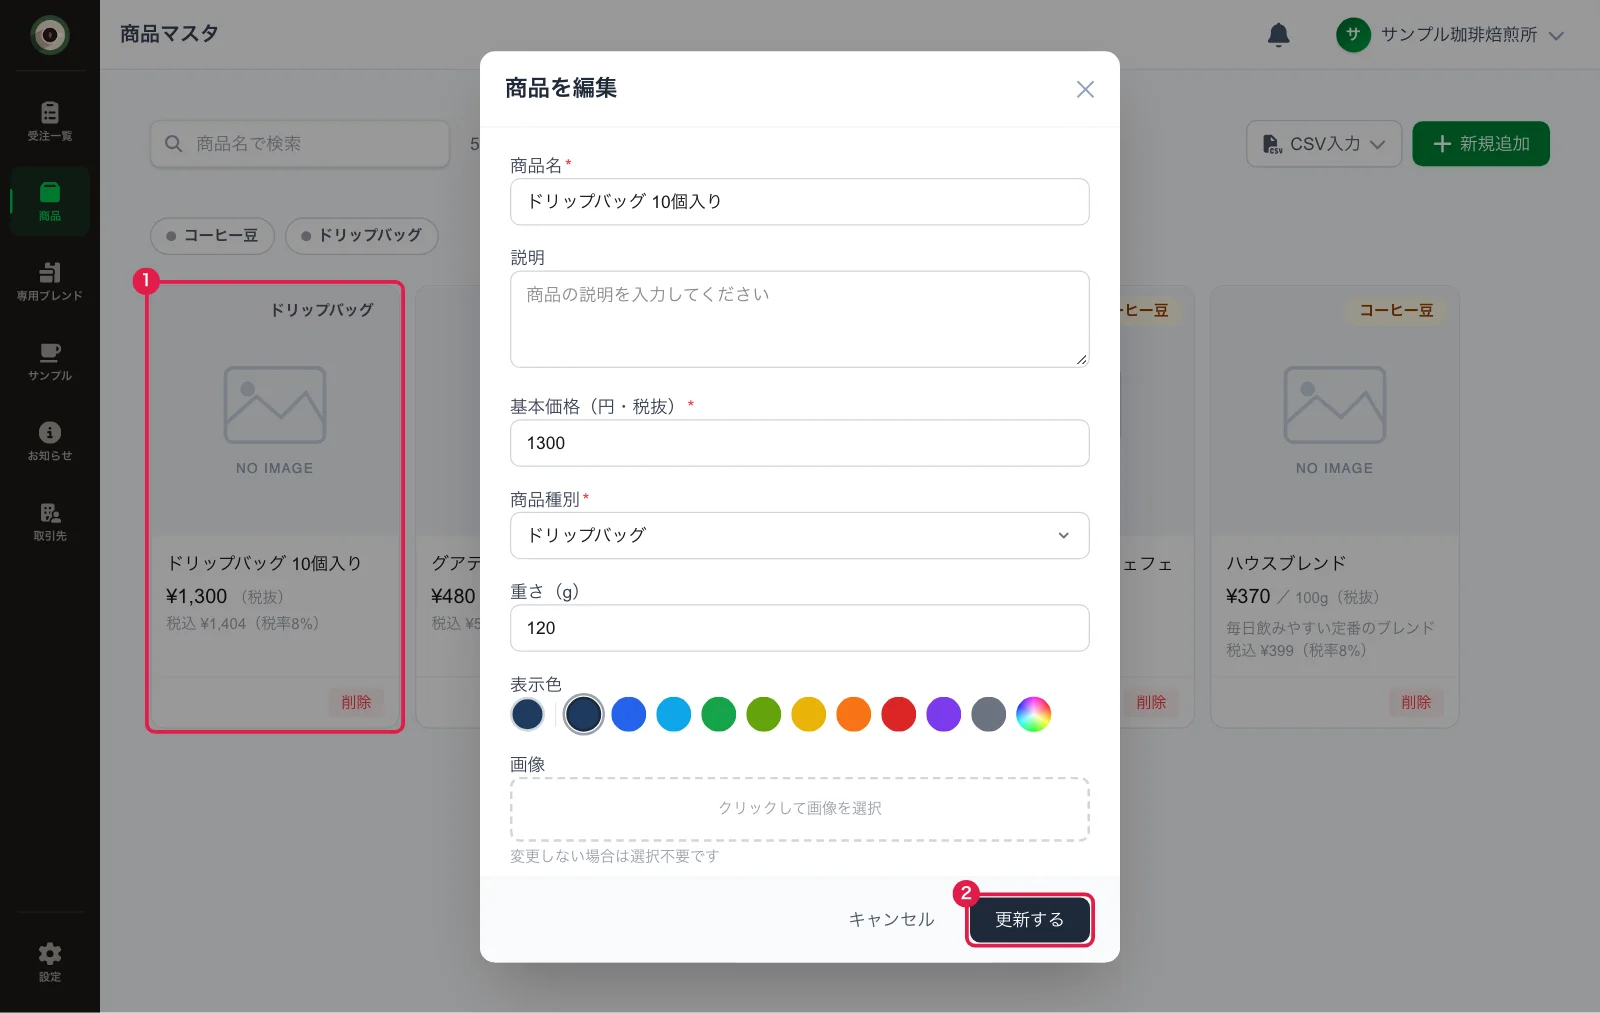Click the 基本価格 input field
Screen dimensions: 1600x1013
click(x=799, y=443)
